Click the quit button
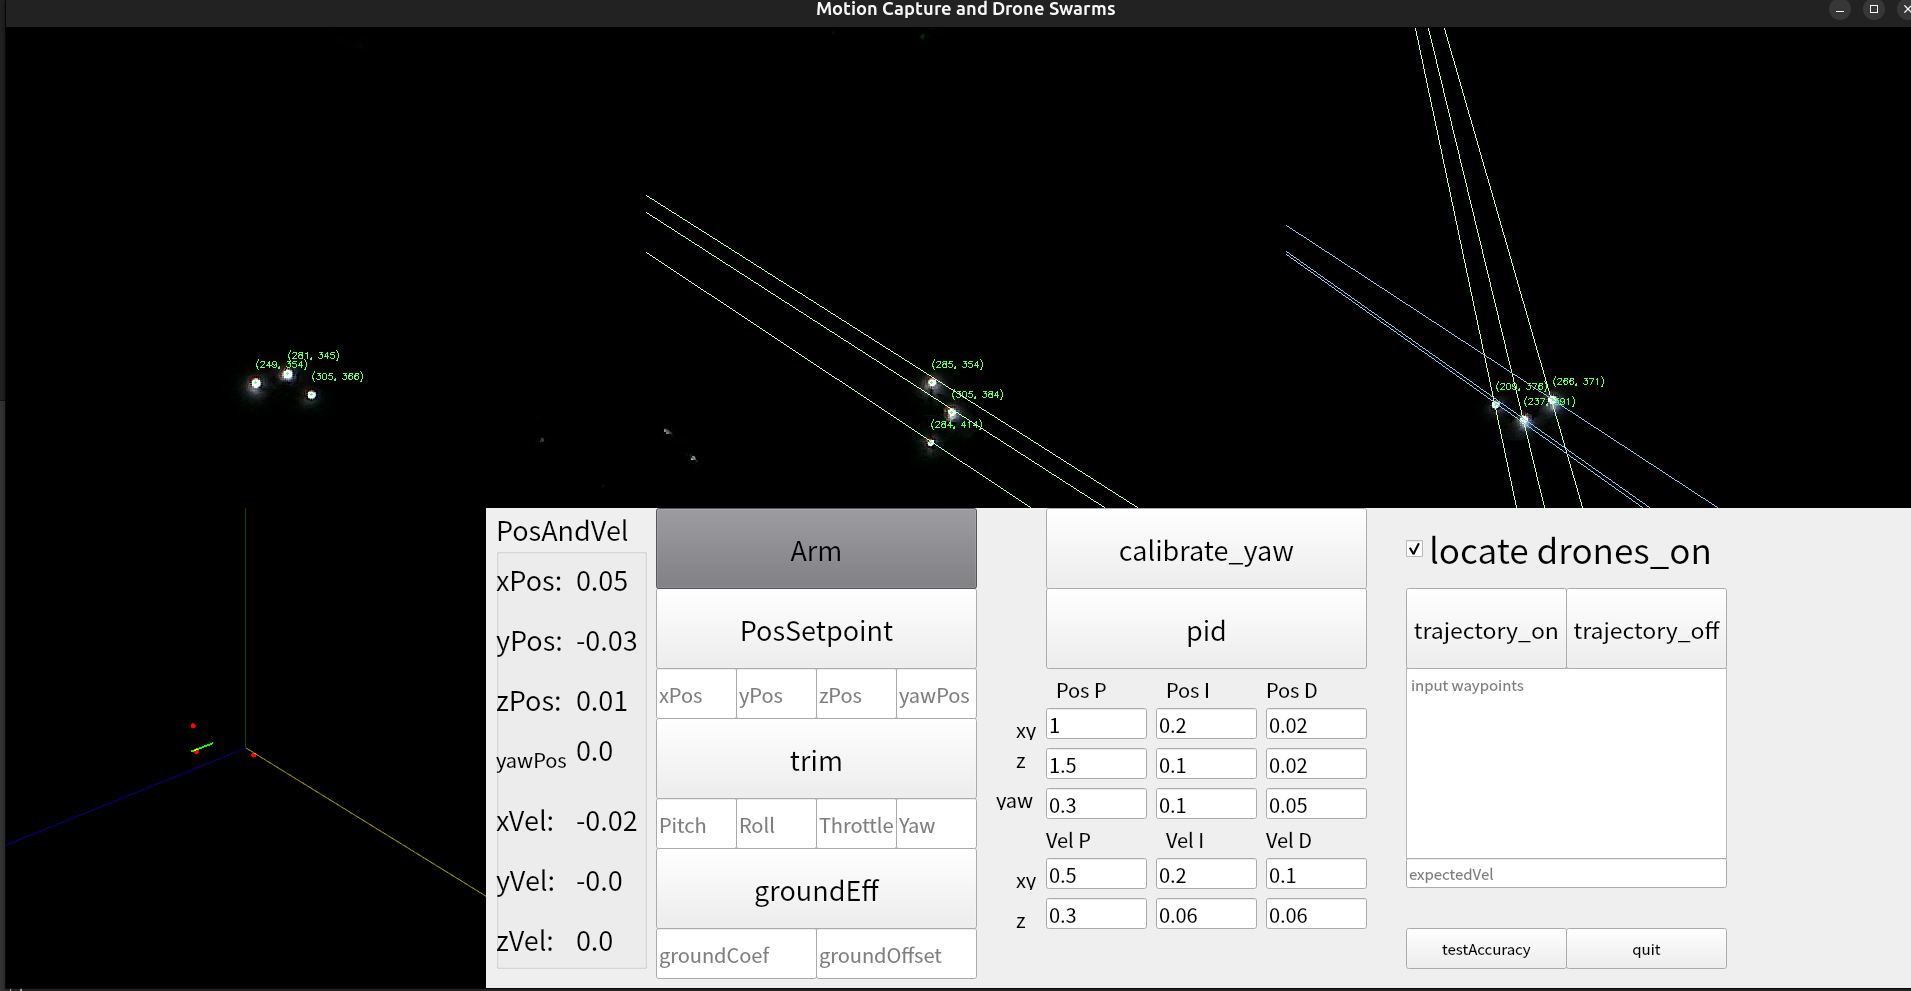This screenshot has height=991, width=1911. click(1645, 949)
